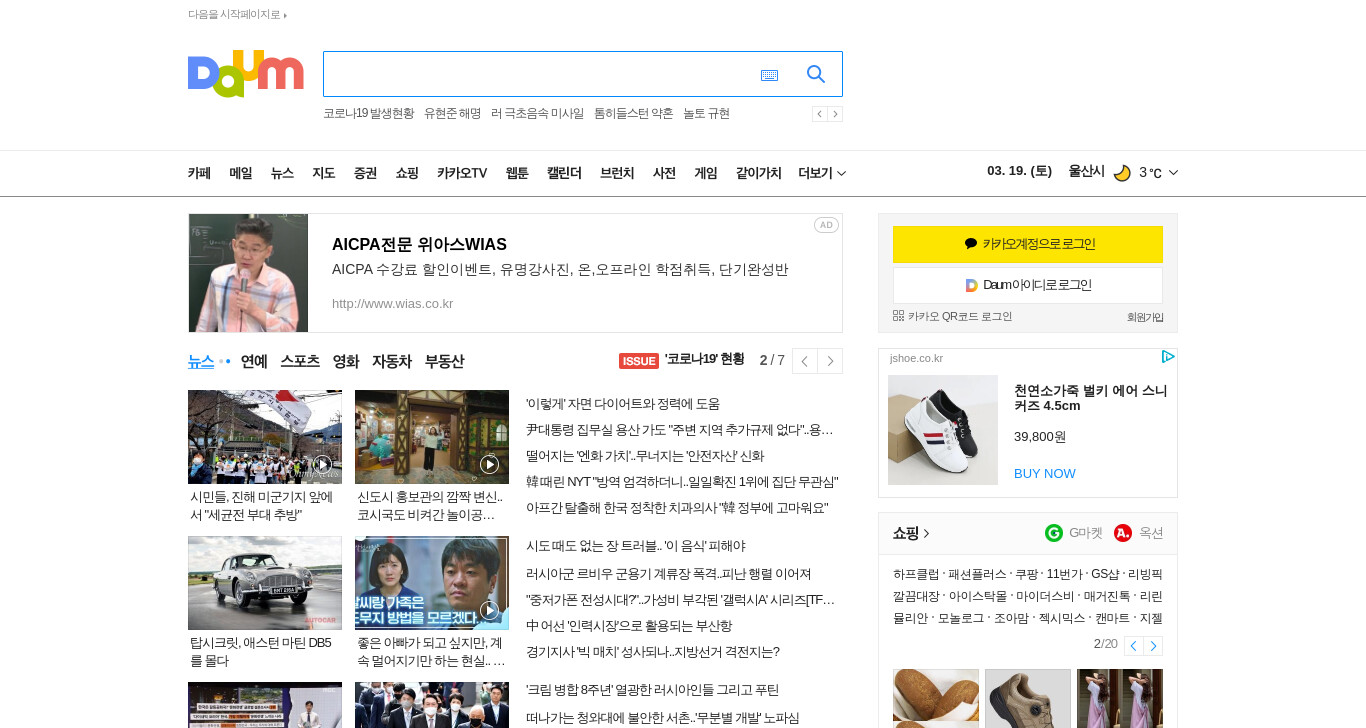Image resolution: width=1366 pixels, height=728 pixels.
Task: Click the AD badge on the WIAS banner
Action: 826,225
